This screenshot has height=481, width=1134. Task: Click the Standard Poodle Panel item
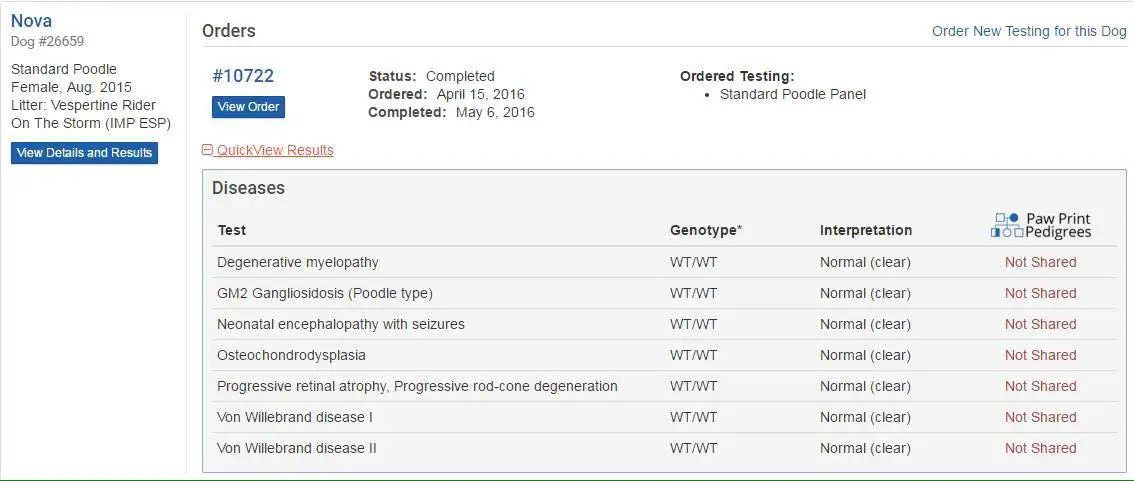tap(793, 95)
